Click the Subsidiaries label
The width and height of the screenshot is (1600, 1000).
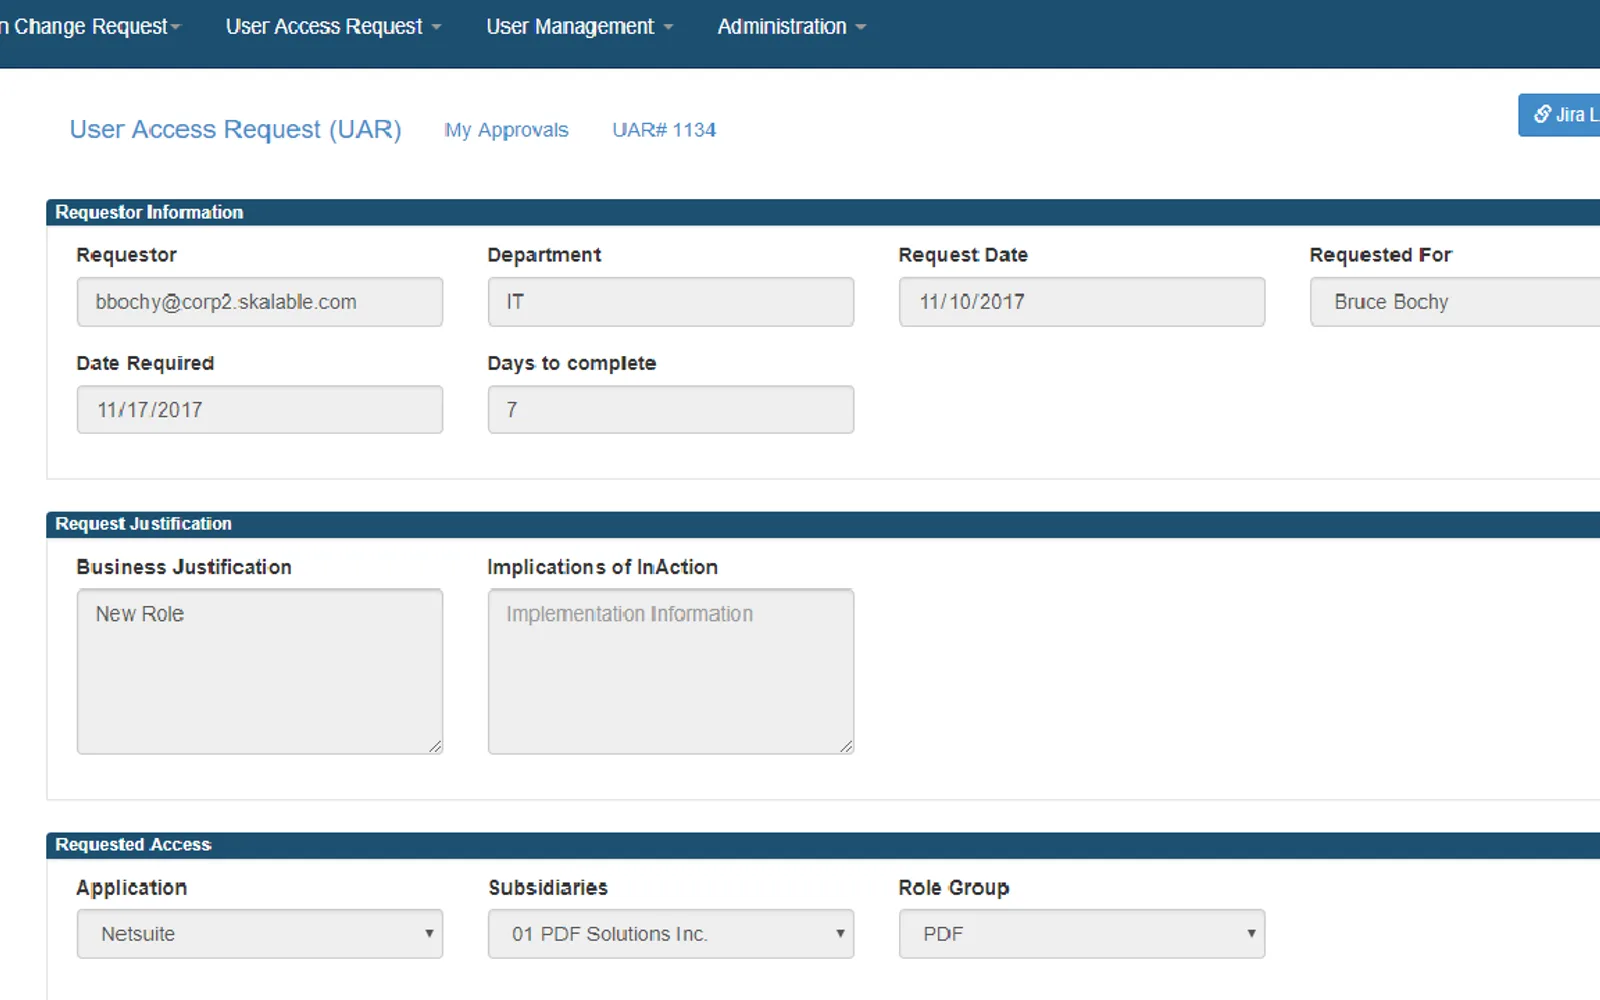548,888
